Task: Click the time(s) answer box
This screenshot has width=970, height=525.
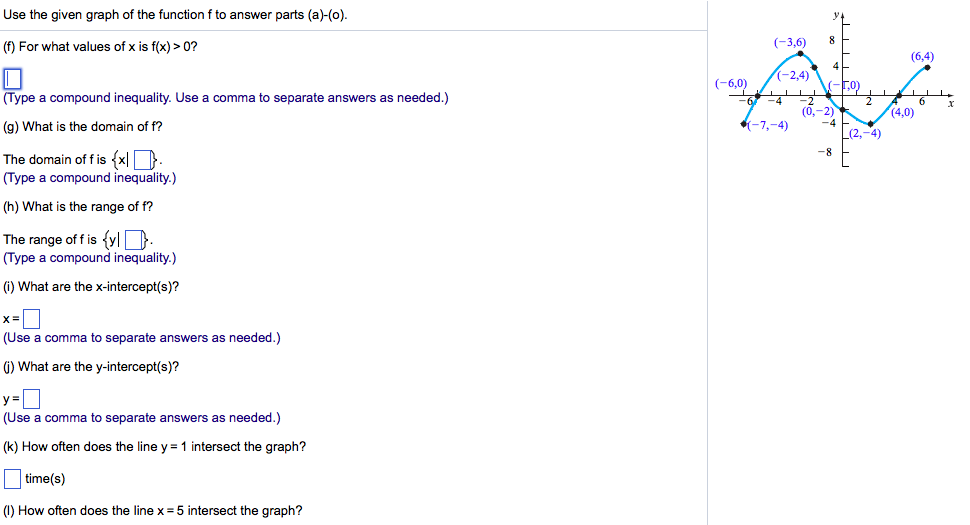Action: [13, 479]
